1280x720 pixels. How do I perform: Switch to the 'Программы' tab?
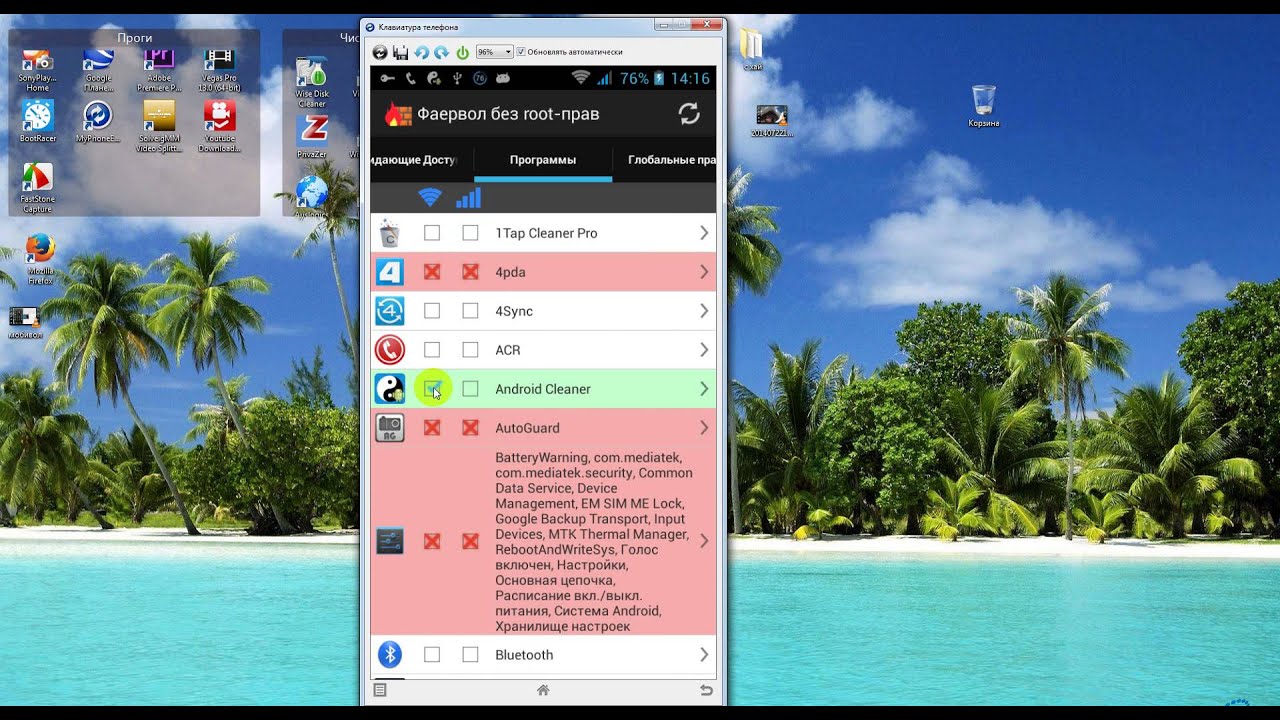(x=543, y=160)
